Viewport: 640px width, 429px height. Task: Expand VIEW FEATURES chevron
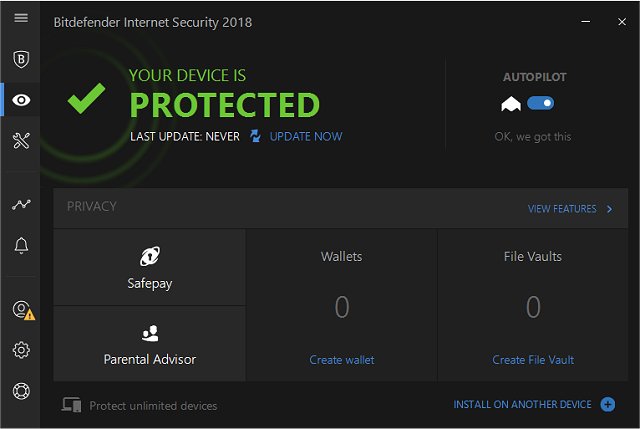(610, 209)
